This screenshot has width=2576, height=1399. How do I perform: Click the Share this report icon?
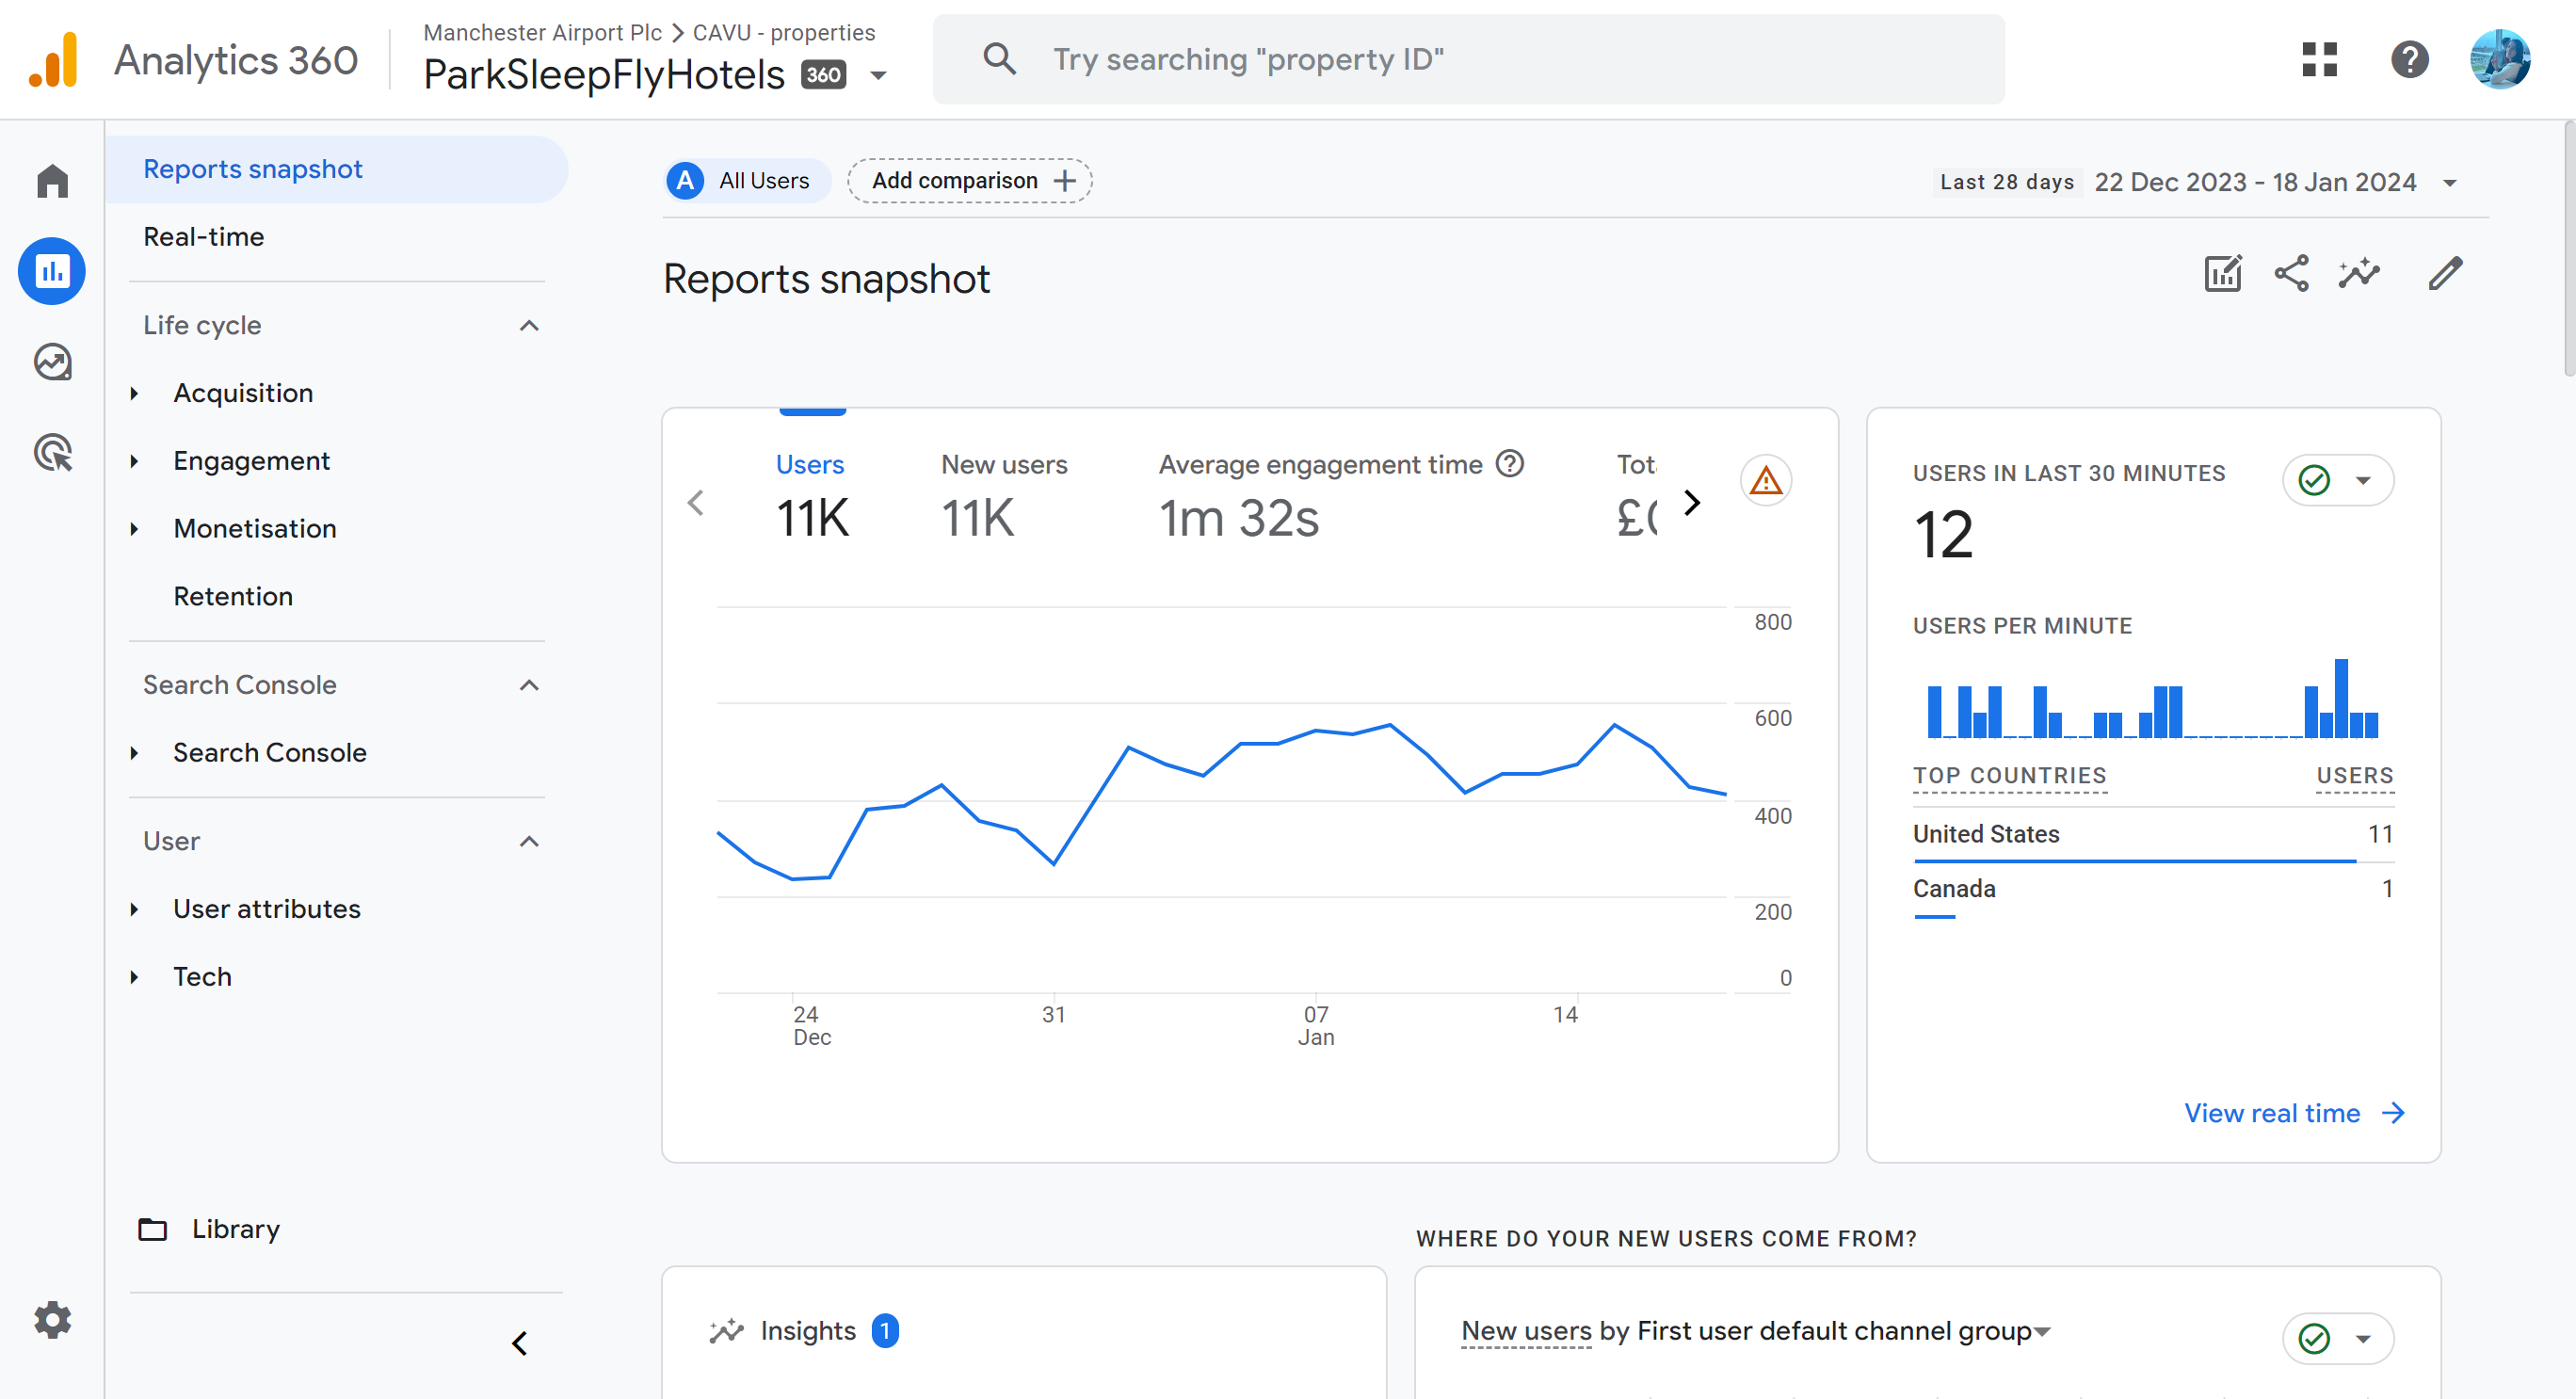[x=2291, y=273]
